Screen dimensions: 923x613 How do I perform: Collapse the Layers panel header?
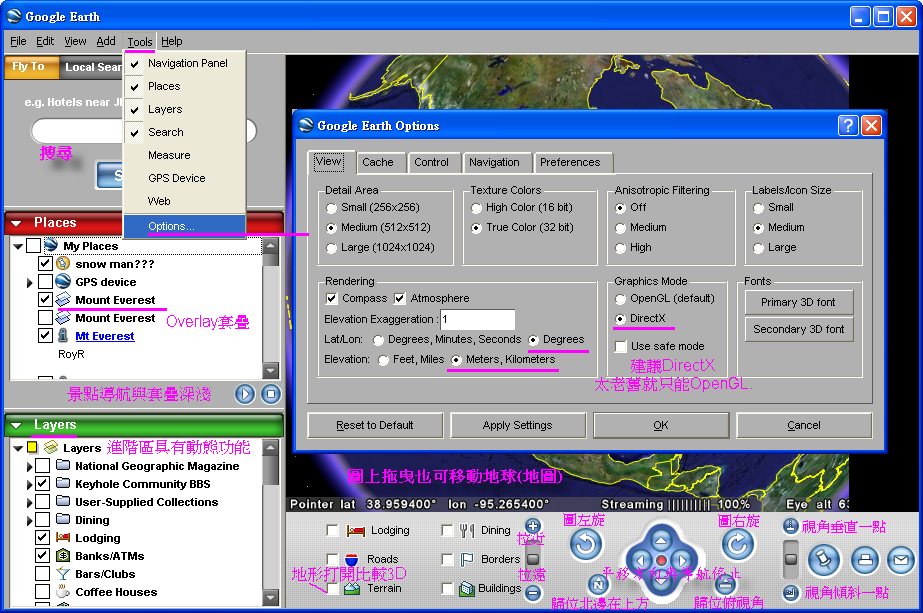coord(16,425)
